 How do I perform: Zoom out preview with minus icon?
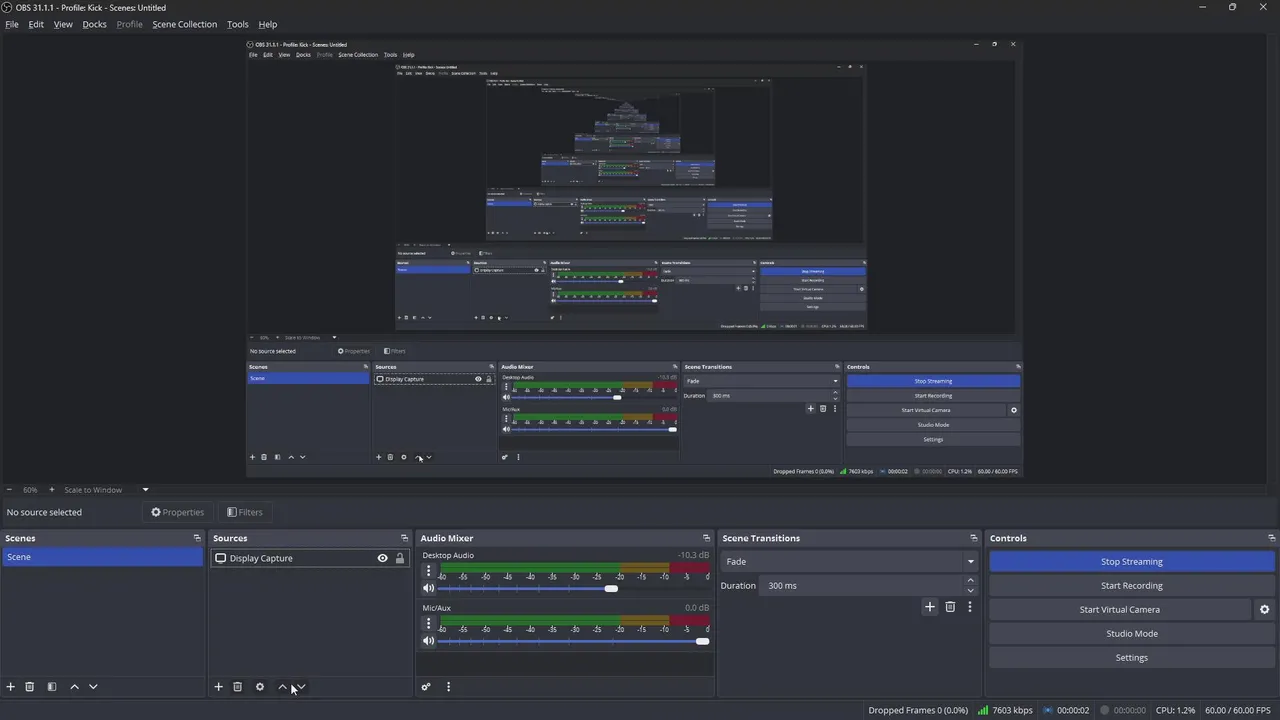point(9,490)
